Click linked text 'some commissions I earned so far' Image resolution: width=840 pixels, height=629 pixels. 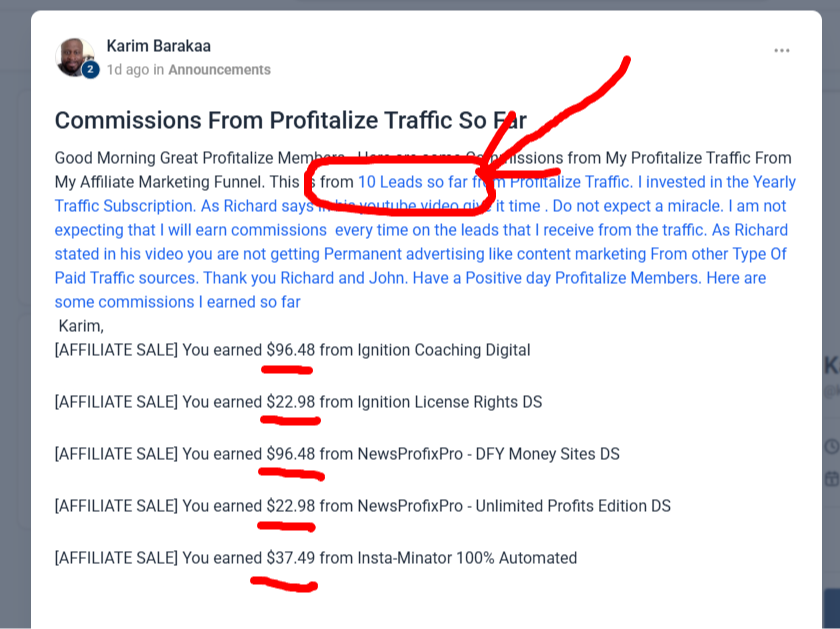[177, 302]
